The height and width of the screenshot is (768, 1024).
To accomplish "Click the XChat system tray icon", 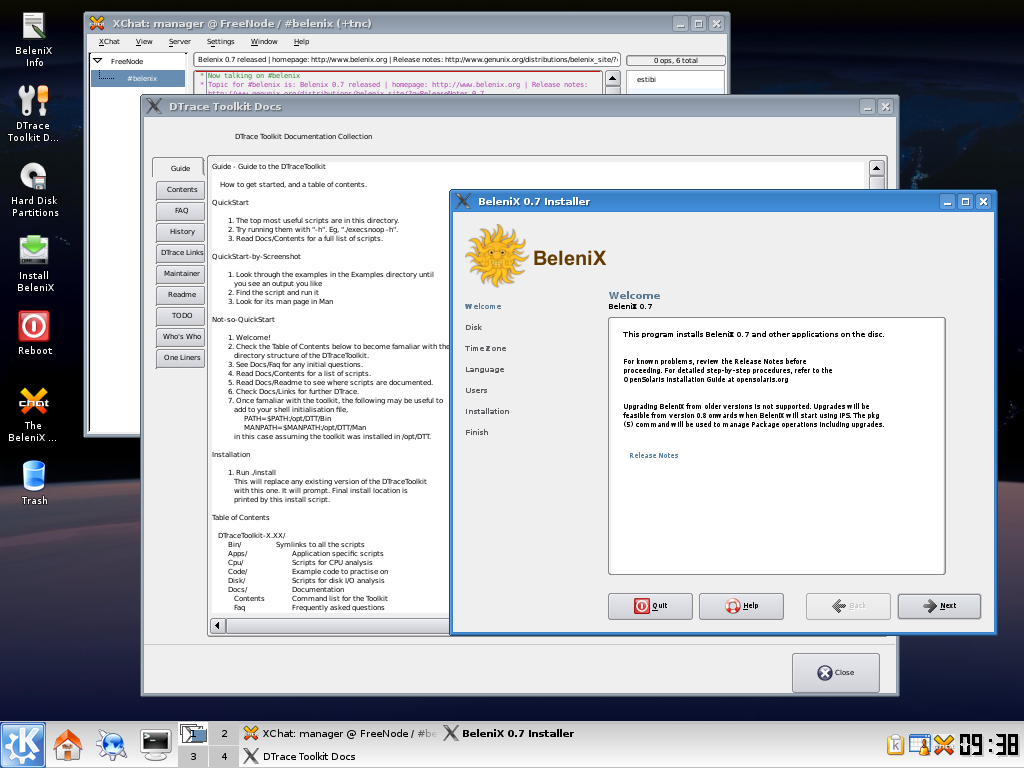I will click(x=944, y=744).
